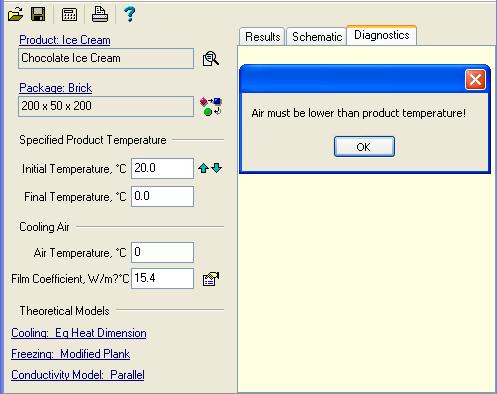Click the calculator toolbar icon
497x394 pixels.
point(69,15)
